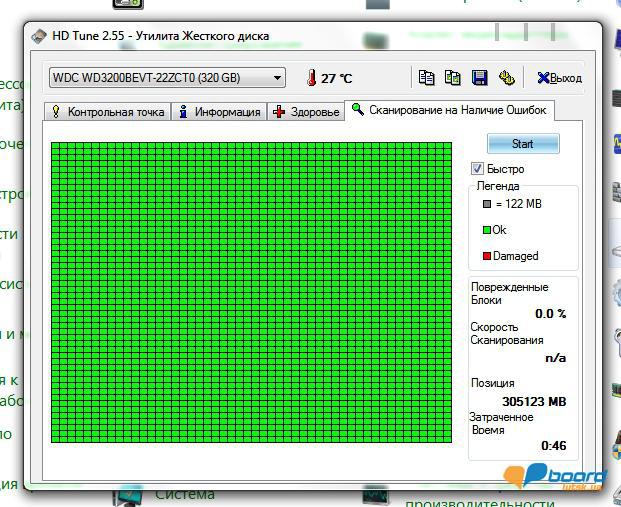Save screenshot using the floppy disk icon
This screenshot has width=621, height=507.
(479, 78)
